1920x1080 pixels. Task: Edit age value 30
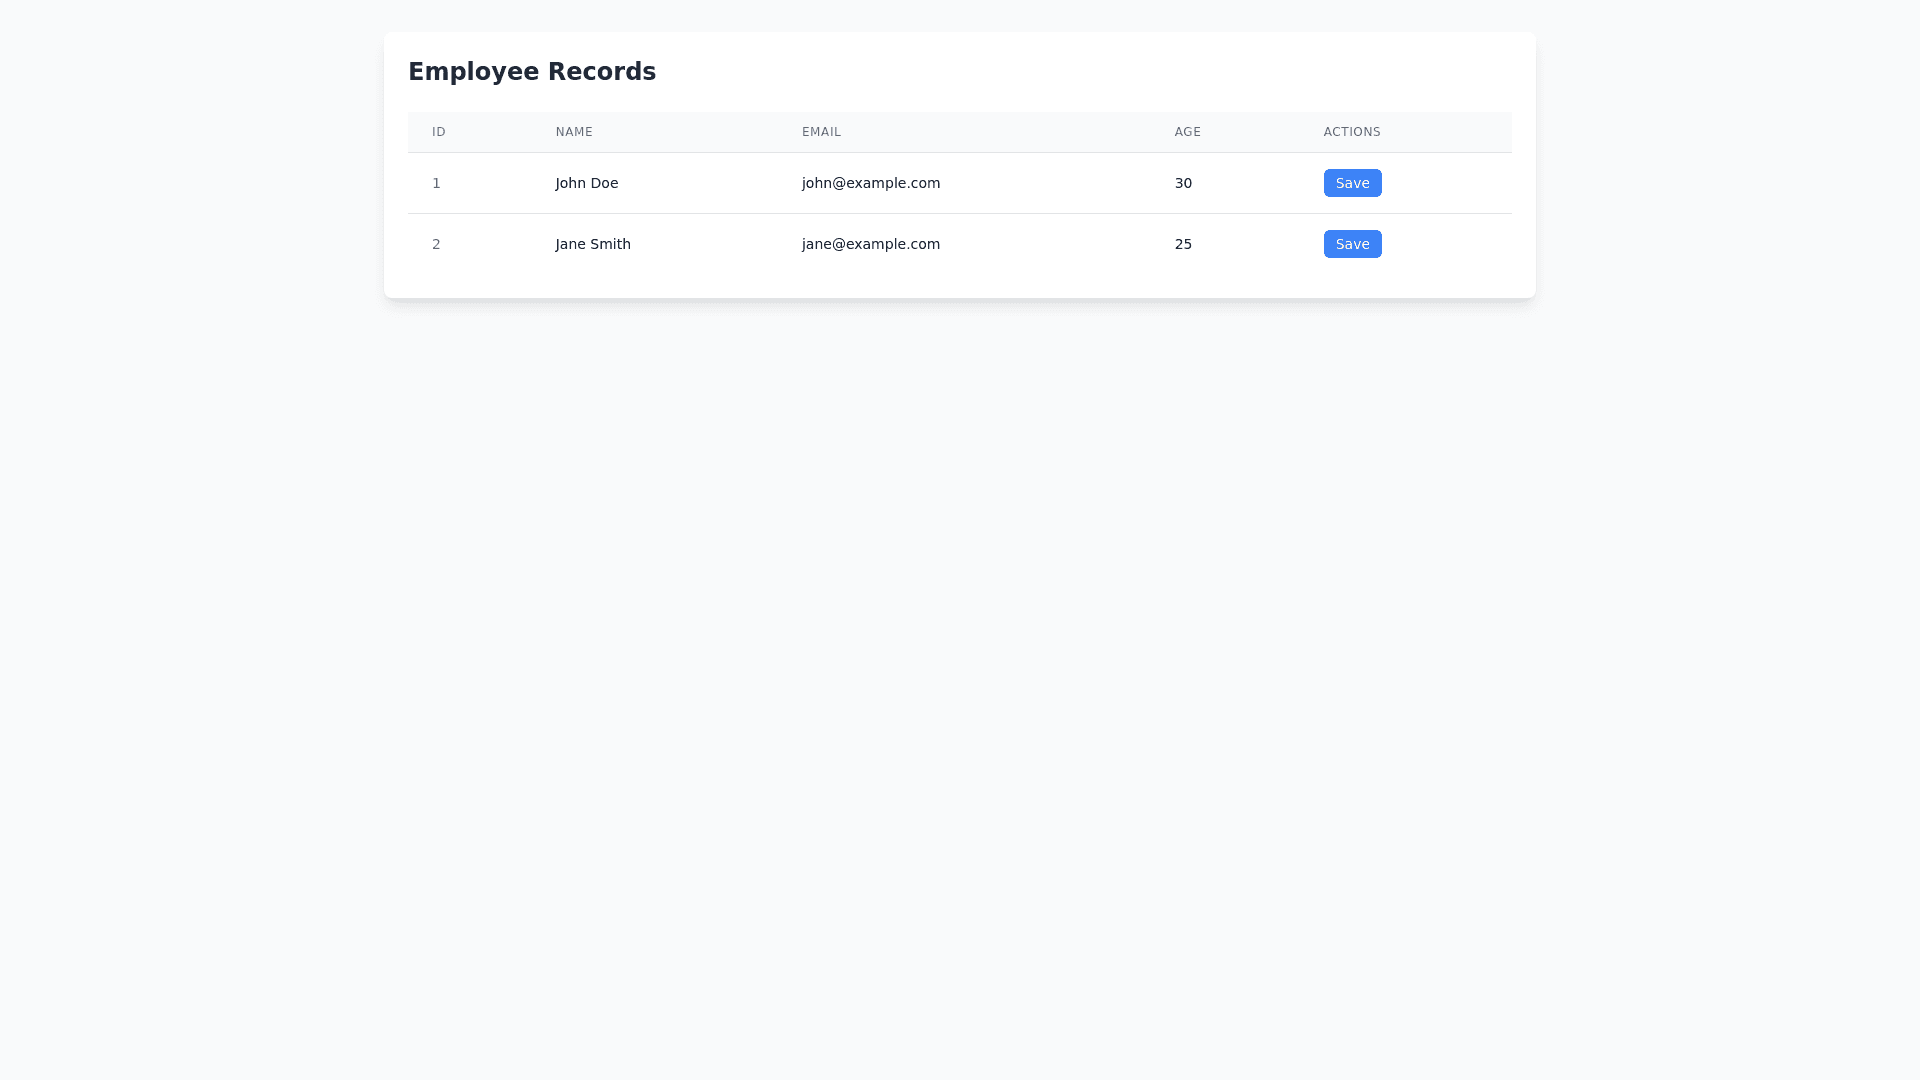click(1183, 183)
